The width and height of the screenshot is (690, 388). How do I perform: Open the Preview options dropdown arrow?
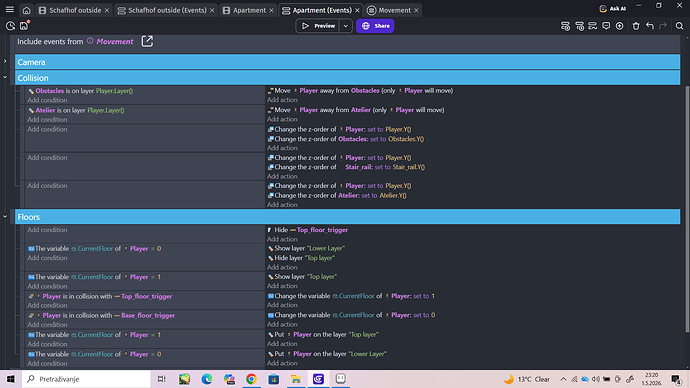click(345, 26)
